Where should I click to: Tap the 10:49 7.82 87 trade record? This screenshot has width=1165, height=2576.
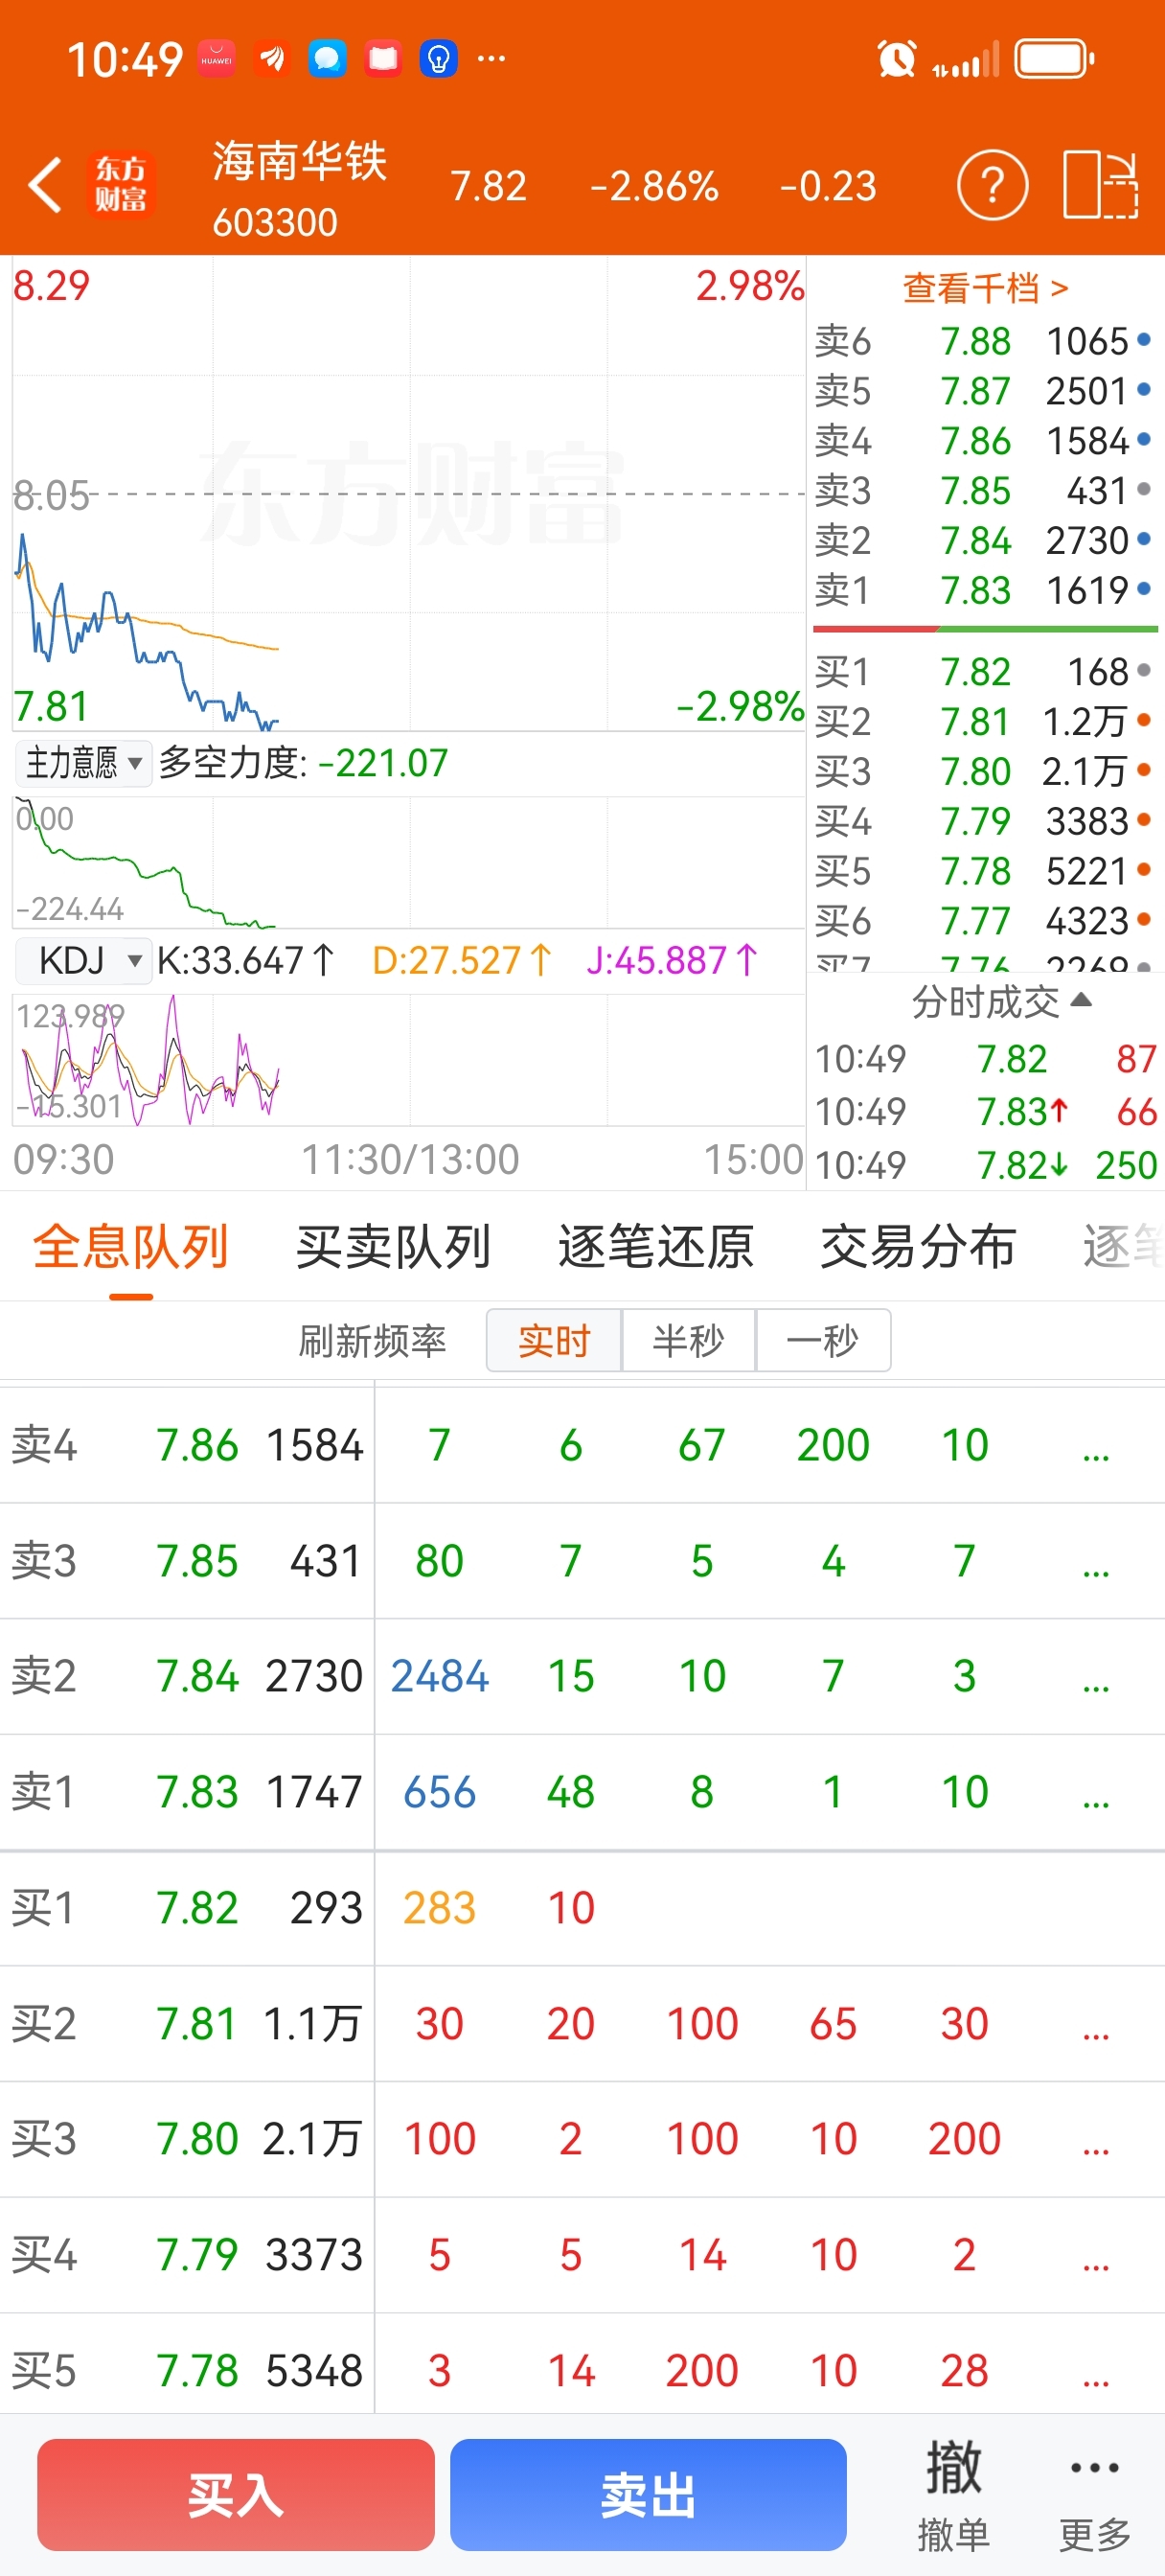985,1059
